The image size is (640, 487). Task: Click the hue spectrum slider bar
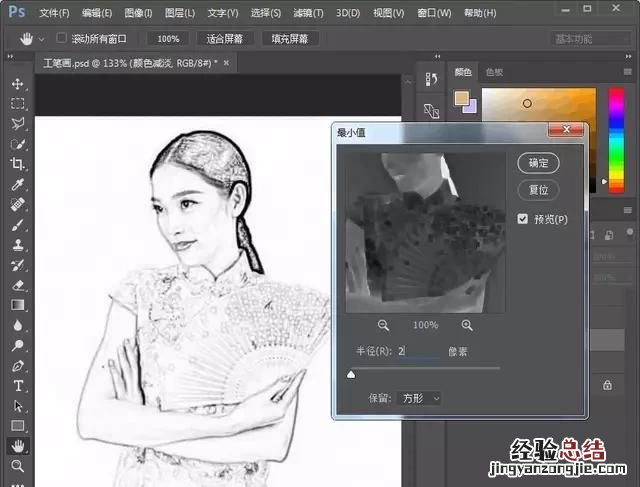coord(616,140)
